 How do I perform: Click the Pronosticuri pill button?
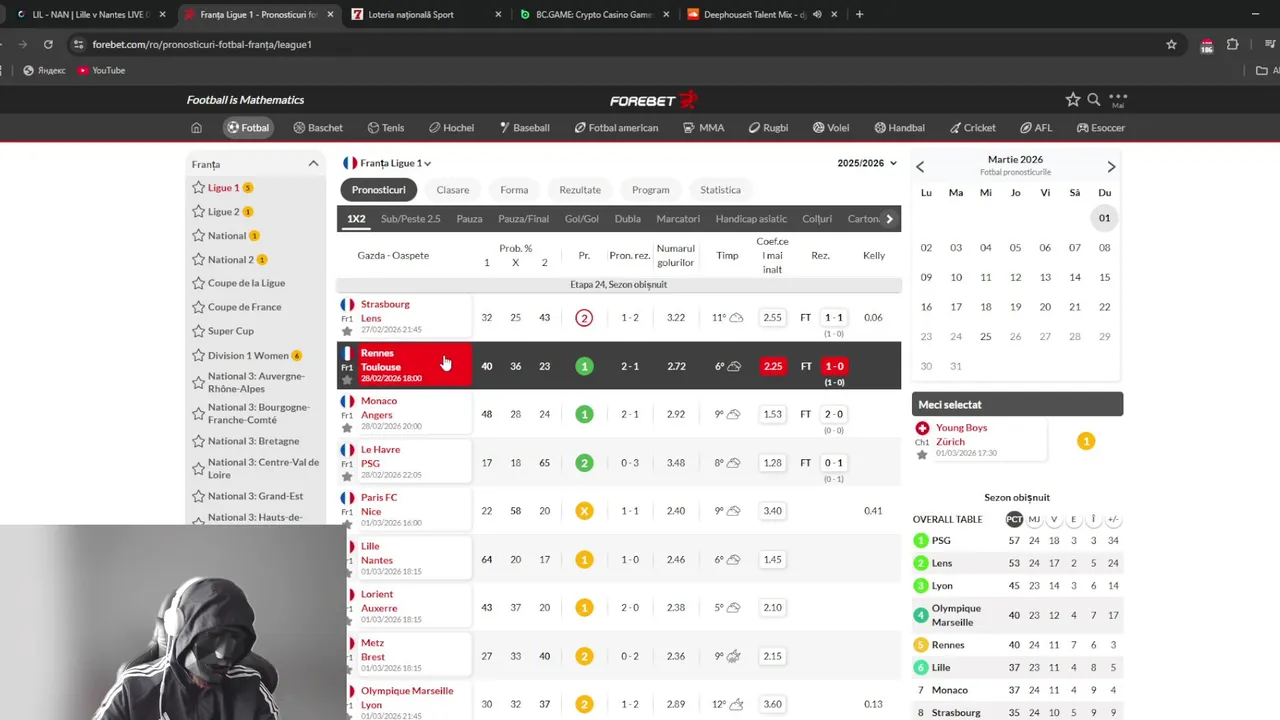(x=378, y=190)
